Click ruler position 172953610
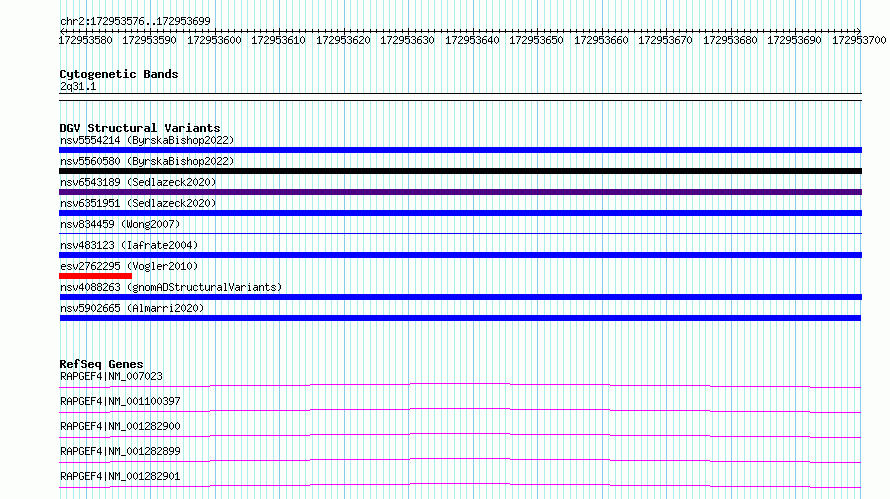The image size is (890, 499). [278, 40]
